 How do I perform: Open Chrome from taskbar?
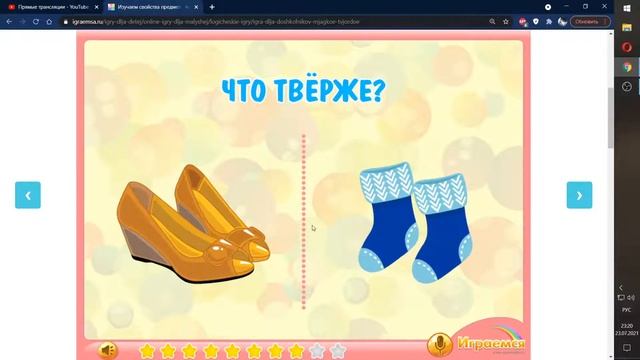pos(627,67)
